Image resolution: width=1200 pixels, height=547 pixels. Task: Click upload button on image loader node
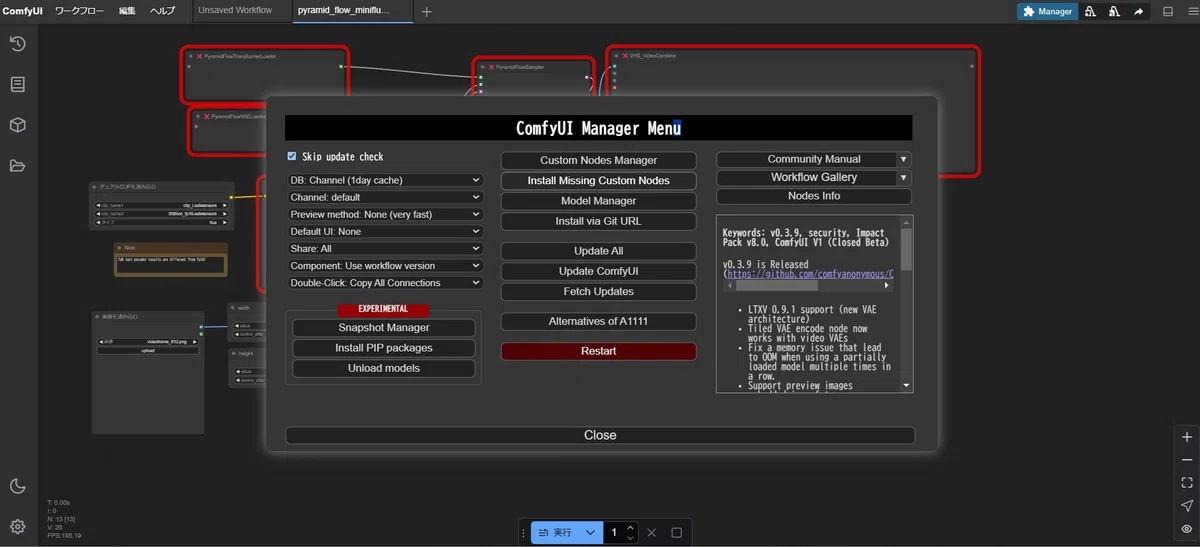coord(147,351)
